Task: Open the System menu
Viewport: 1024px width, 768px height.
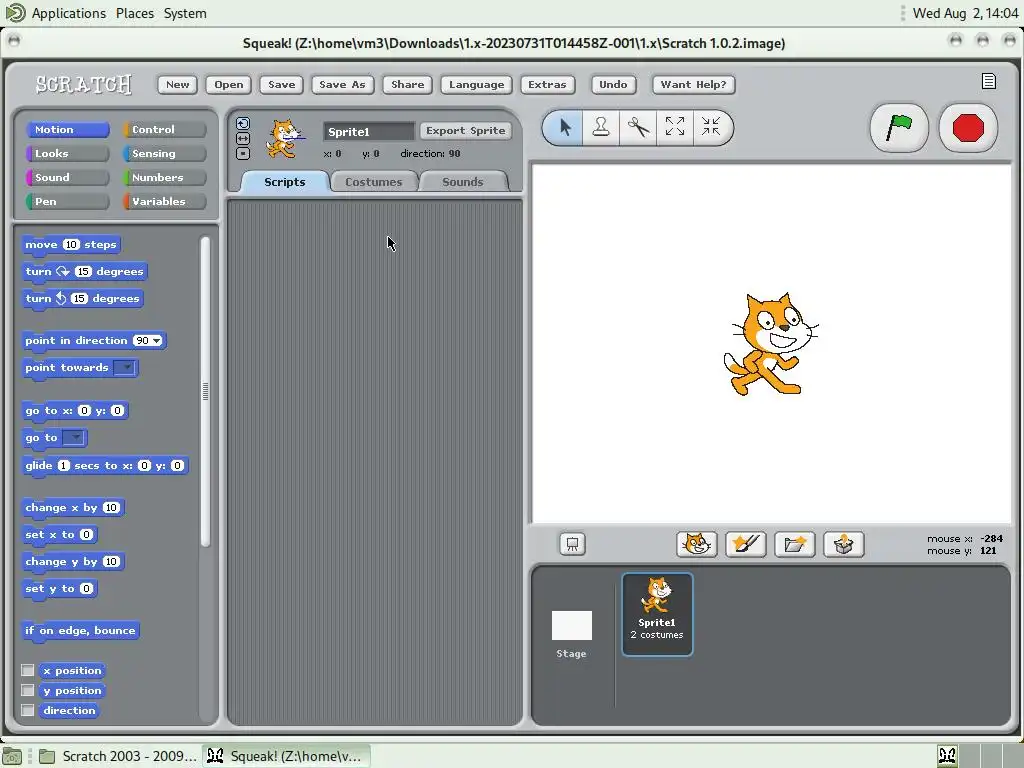Action: (x=185, y=13)
